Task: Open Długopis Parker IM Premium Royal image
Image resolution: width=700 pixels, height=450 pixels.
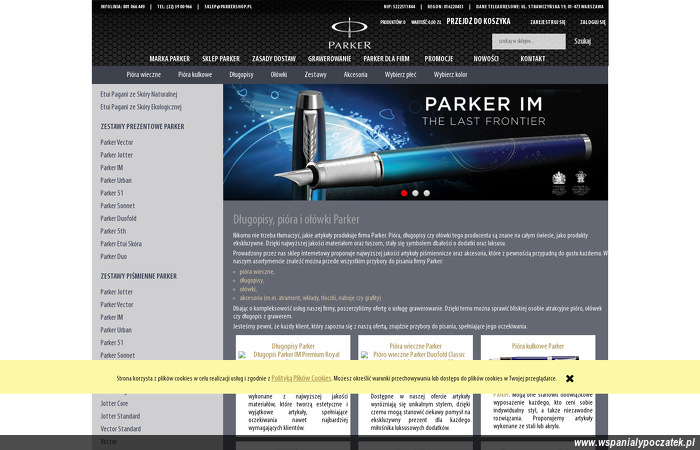Action: (293, 354)
